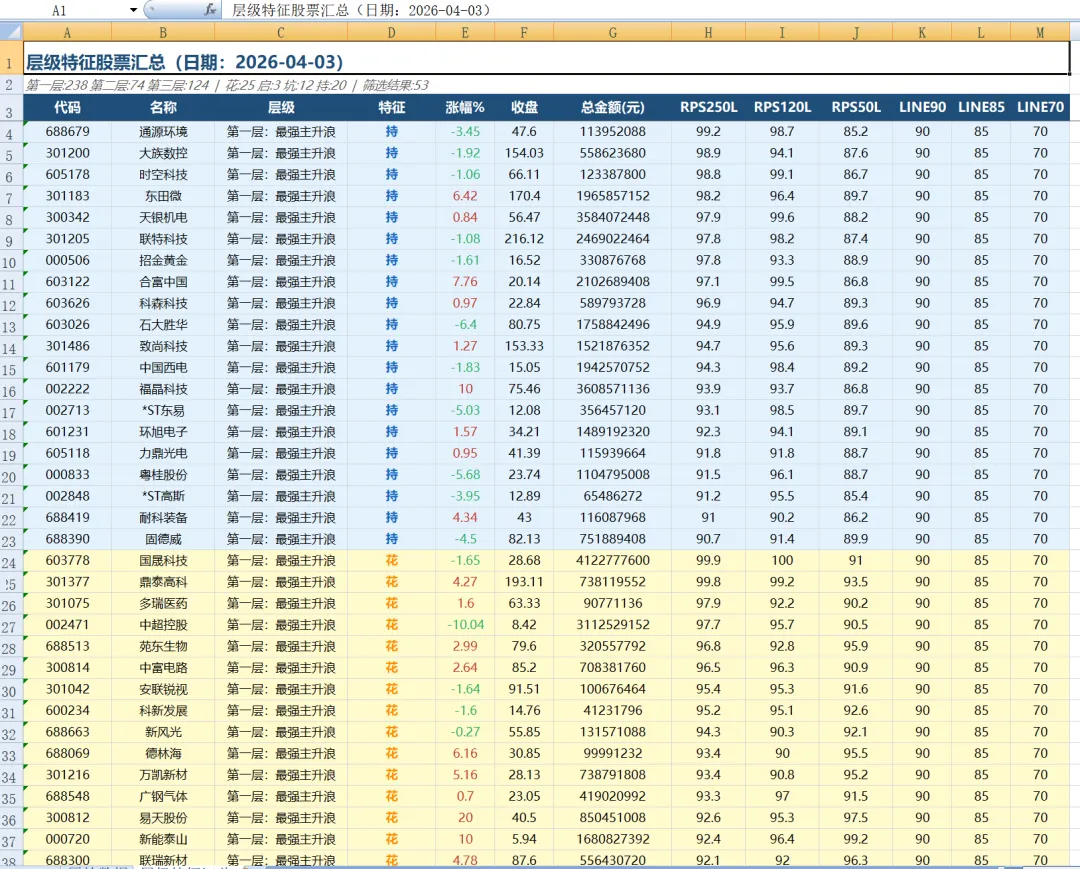
Task: Click the name cell 鼎泰高科
Action: [x=163, y=582]
